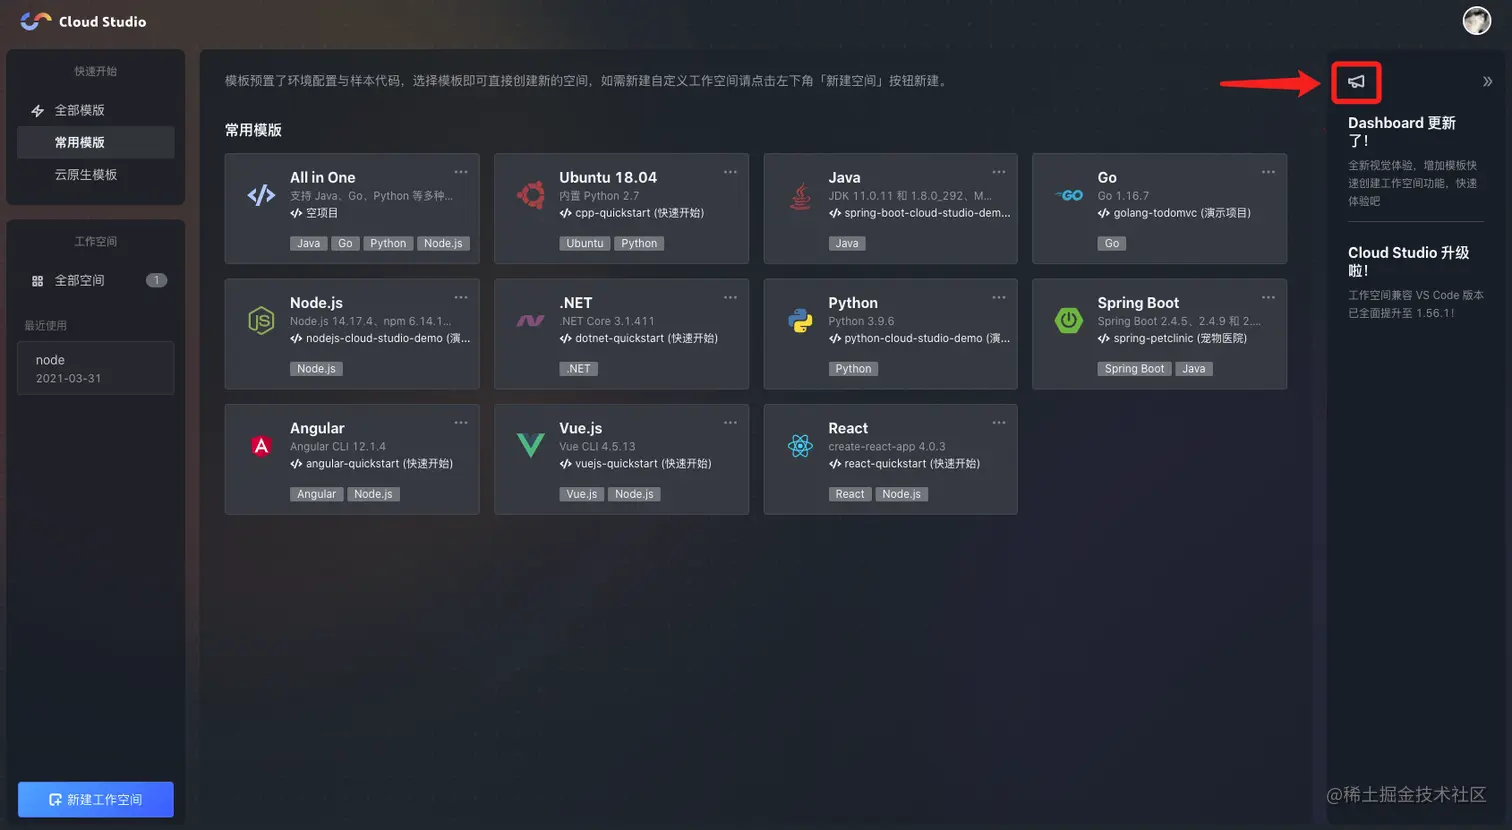
Task: Click the angular-quickstart sample project text
Action: point(379,464)
